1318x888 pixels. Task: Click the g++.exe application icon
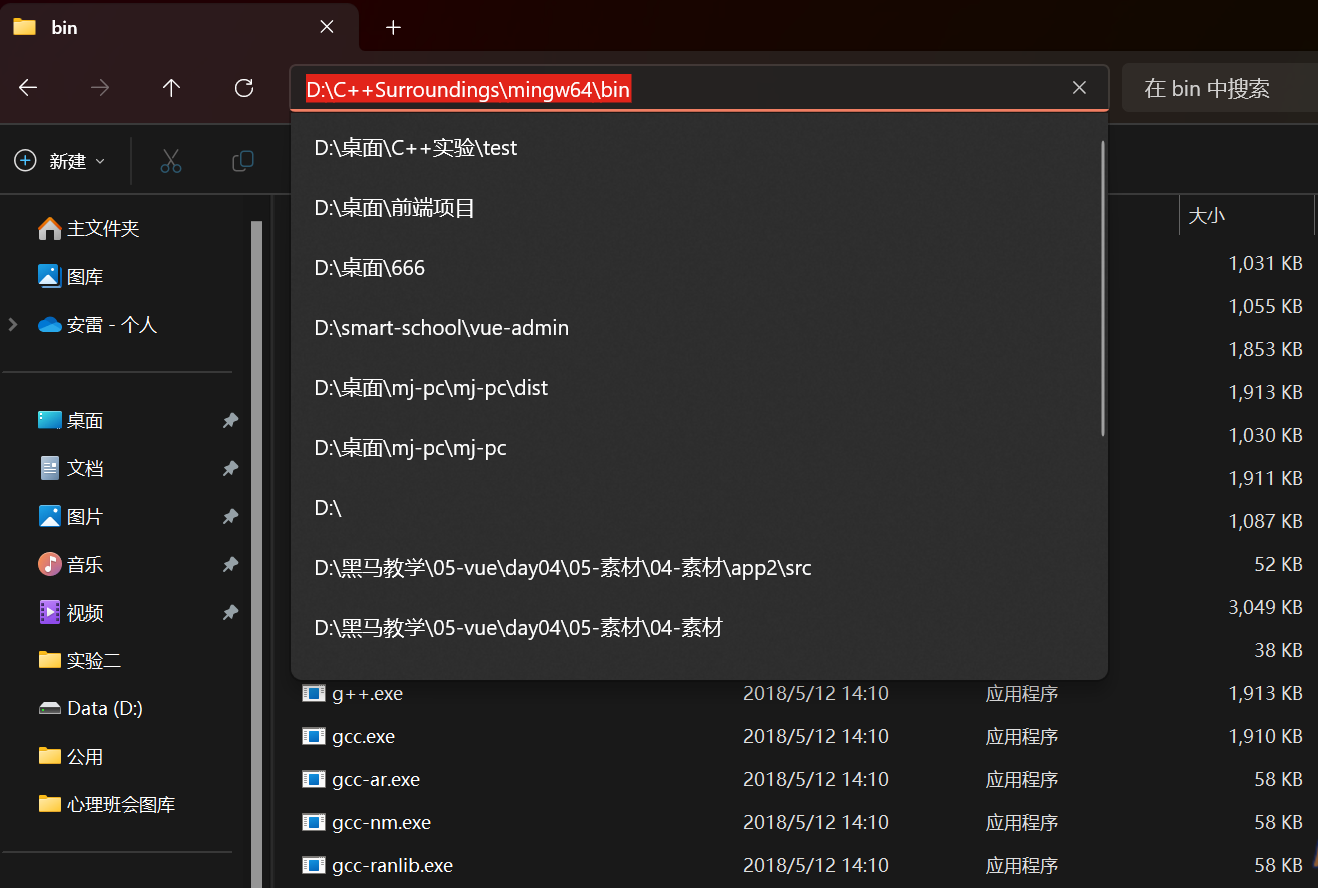(x=314, y=693)
